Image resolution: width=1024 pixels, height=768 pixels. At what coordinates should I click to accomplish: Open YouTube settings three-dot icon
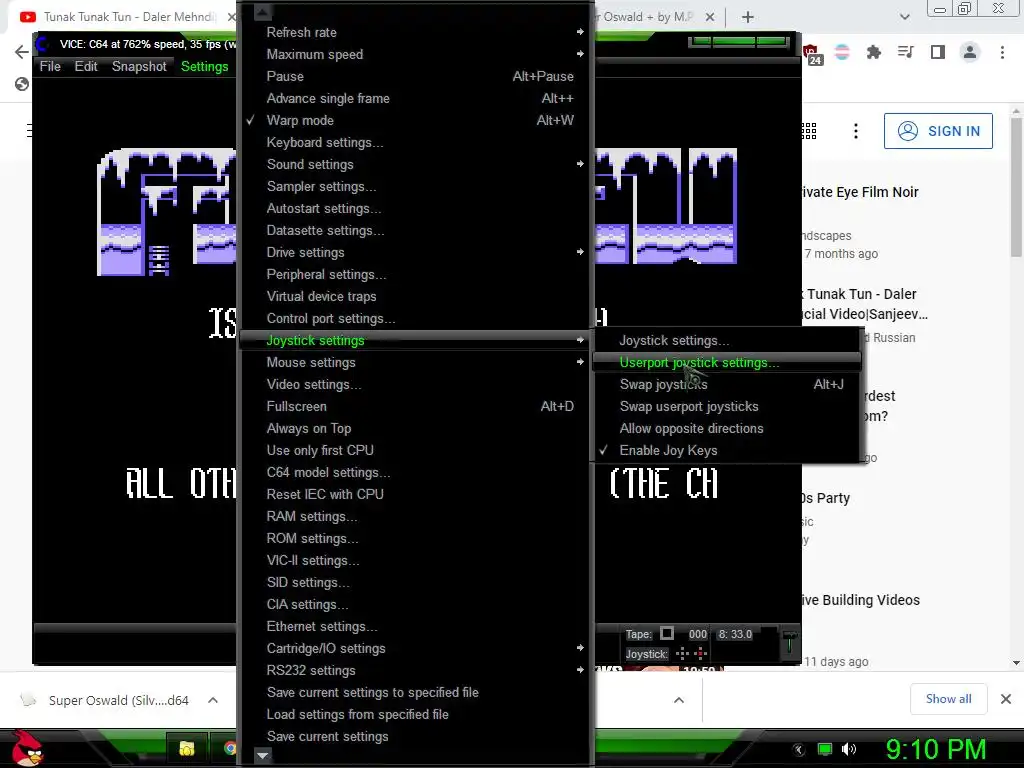pos(856,131)
